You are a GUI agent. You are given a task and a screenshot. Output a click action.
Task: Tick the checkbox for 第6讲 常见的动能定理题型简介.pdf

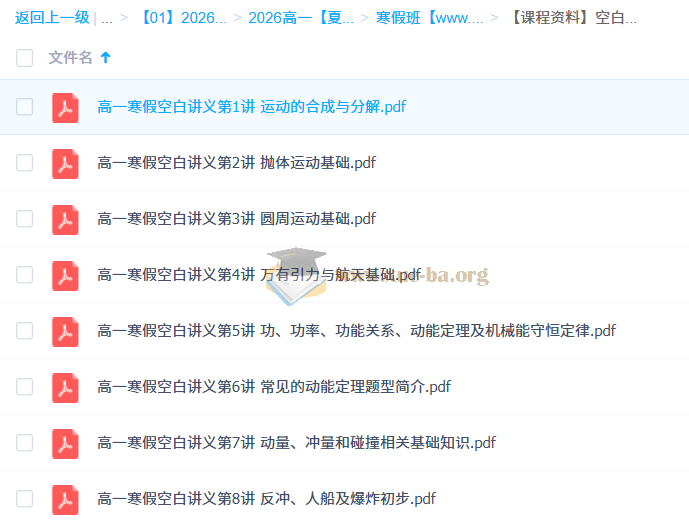pos(25,387)
